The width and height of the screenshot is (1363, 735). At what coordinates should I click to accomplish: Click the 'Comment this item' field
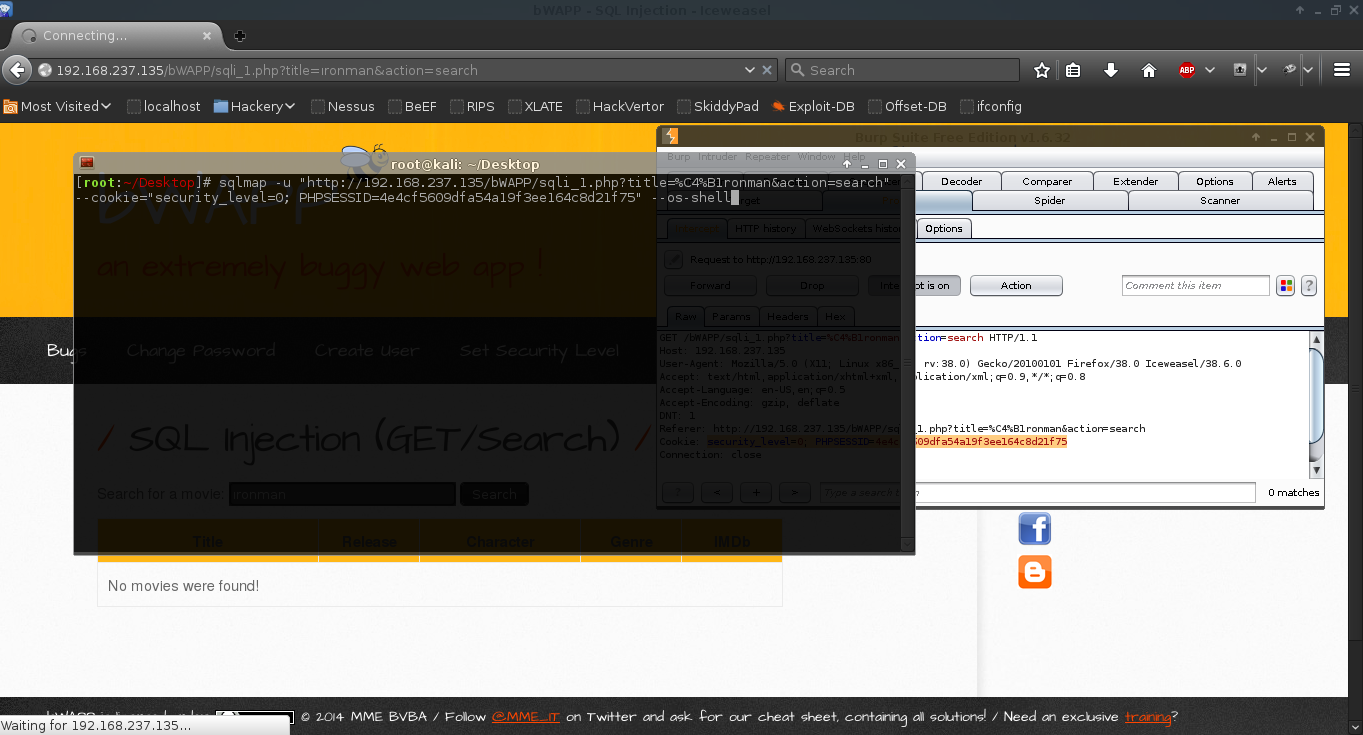(x=1195, y=286)
